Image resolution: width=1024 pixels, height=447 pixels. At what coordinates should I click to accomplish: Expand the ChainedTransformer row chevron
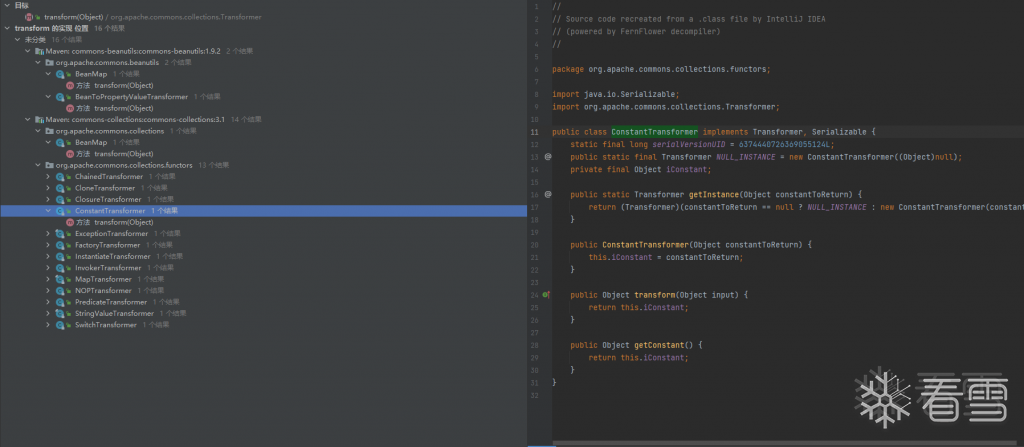point(48,176)
